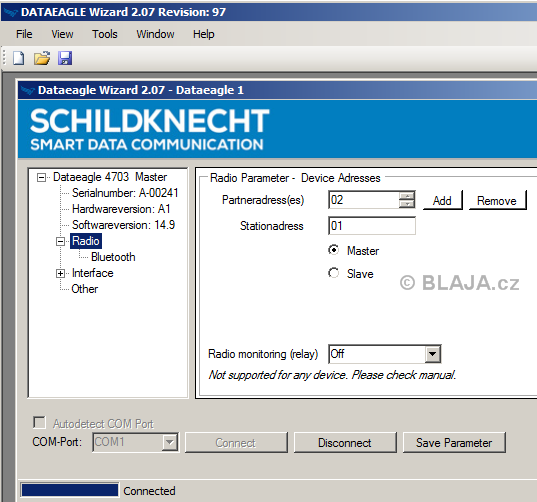
Task: Open the Help menu
Action: 203,34
